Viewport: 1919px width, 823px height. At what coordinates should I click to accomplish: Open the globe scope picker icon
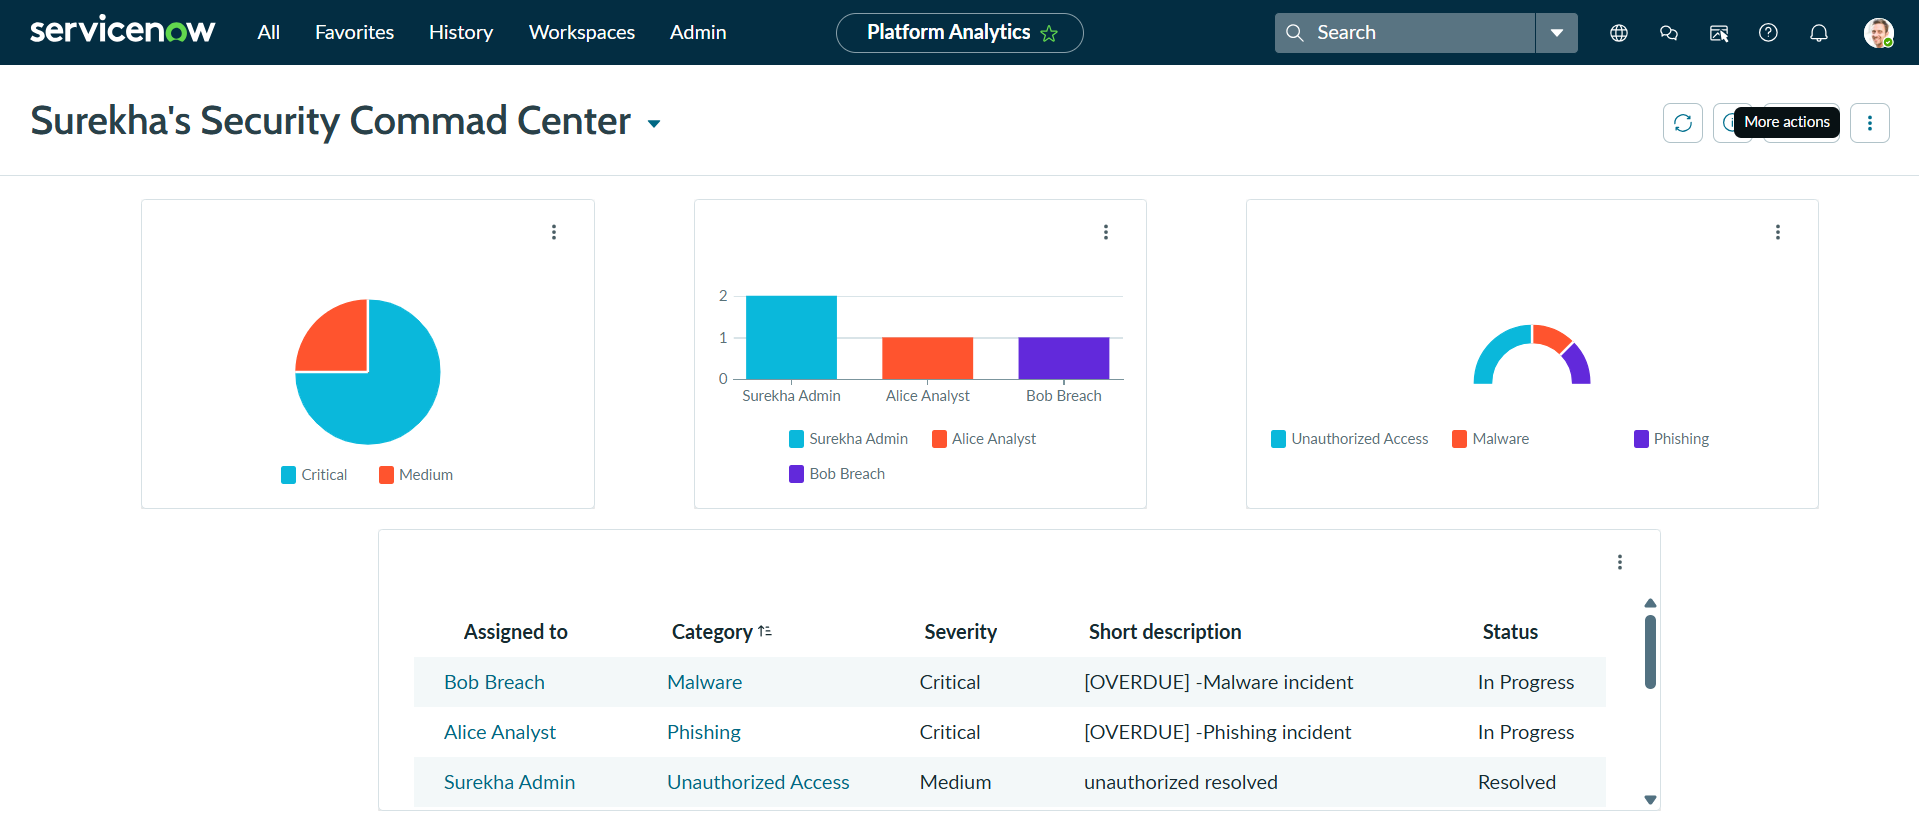tap(1618, 33)
